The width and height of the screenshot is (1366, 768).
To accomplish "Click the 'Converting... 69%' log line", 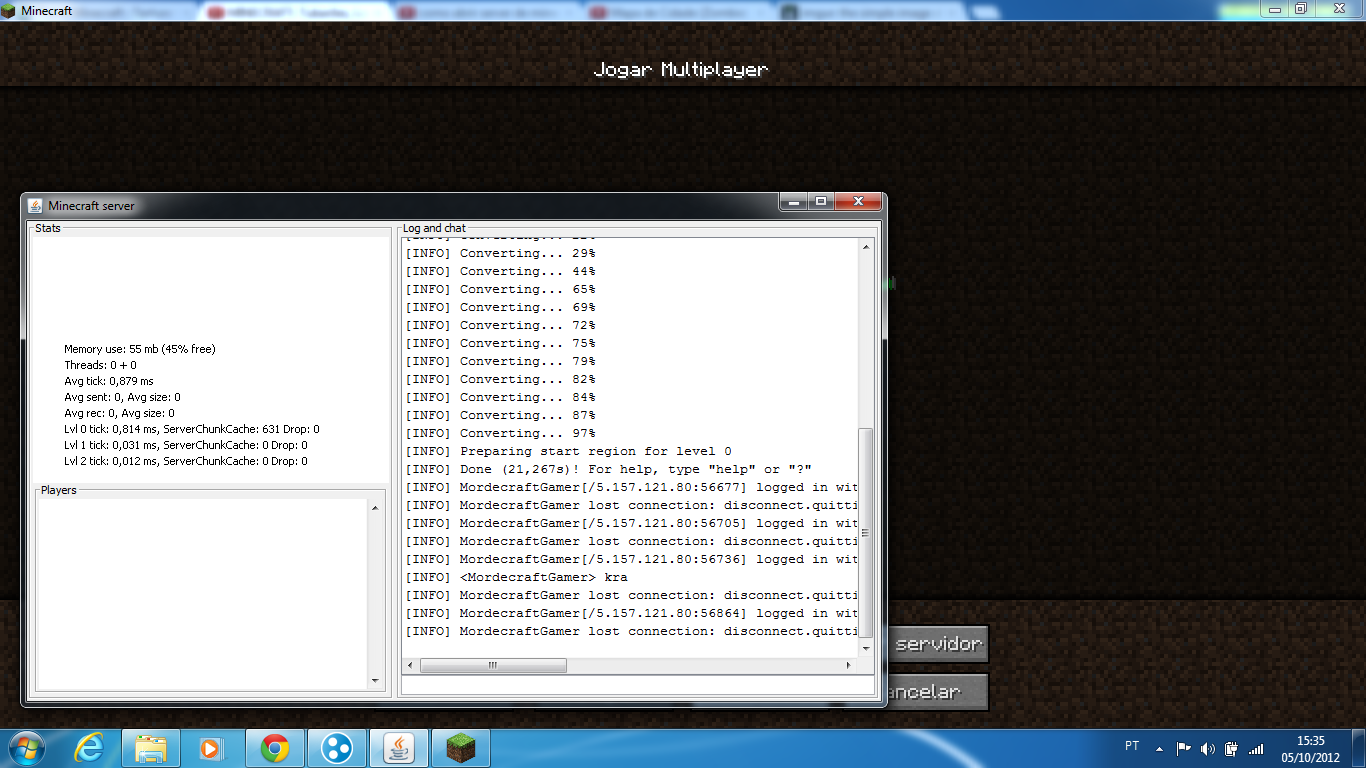I will pyautogui.click(x=500, y=307).
